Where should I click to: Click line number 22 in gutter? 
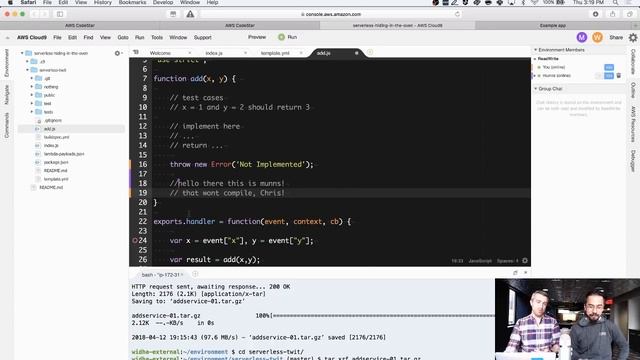[x=142, y=222]
